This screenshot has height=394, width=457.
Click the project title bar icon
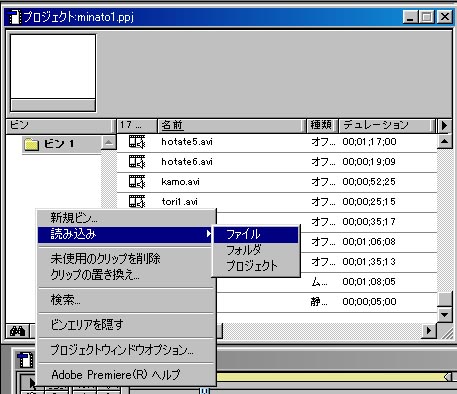[14, 17]
